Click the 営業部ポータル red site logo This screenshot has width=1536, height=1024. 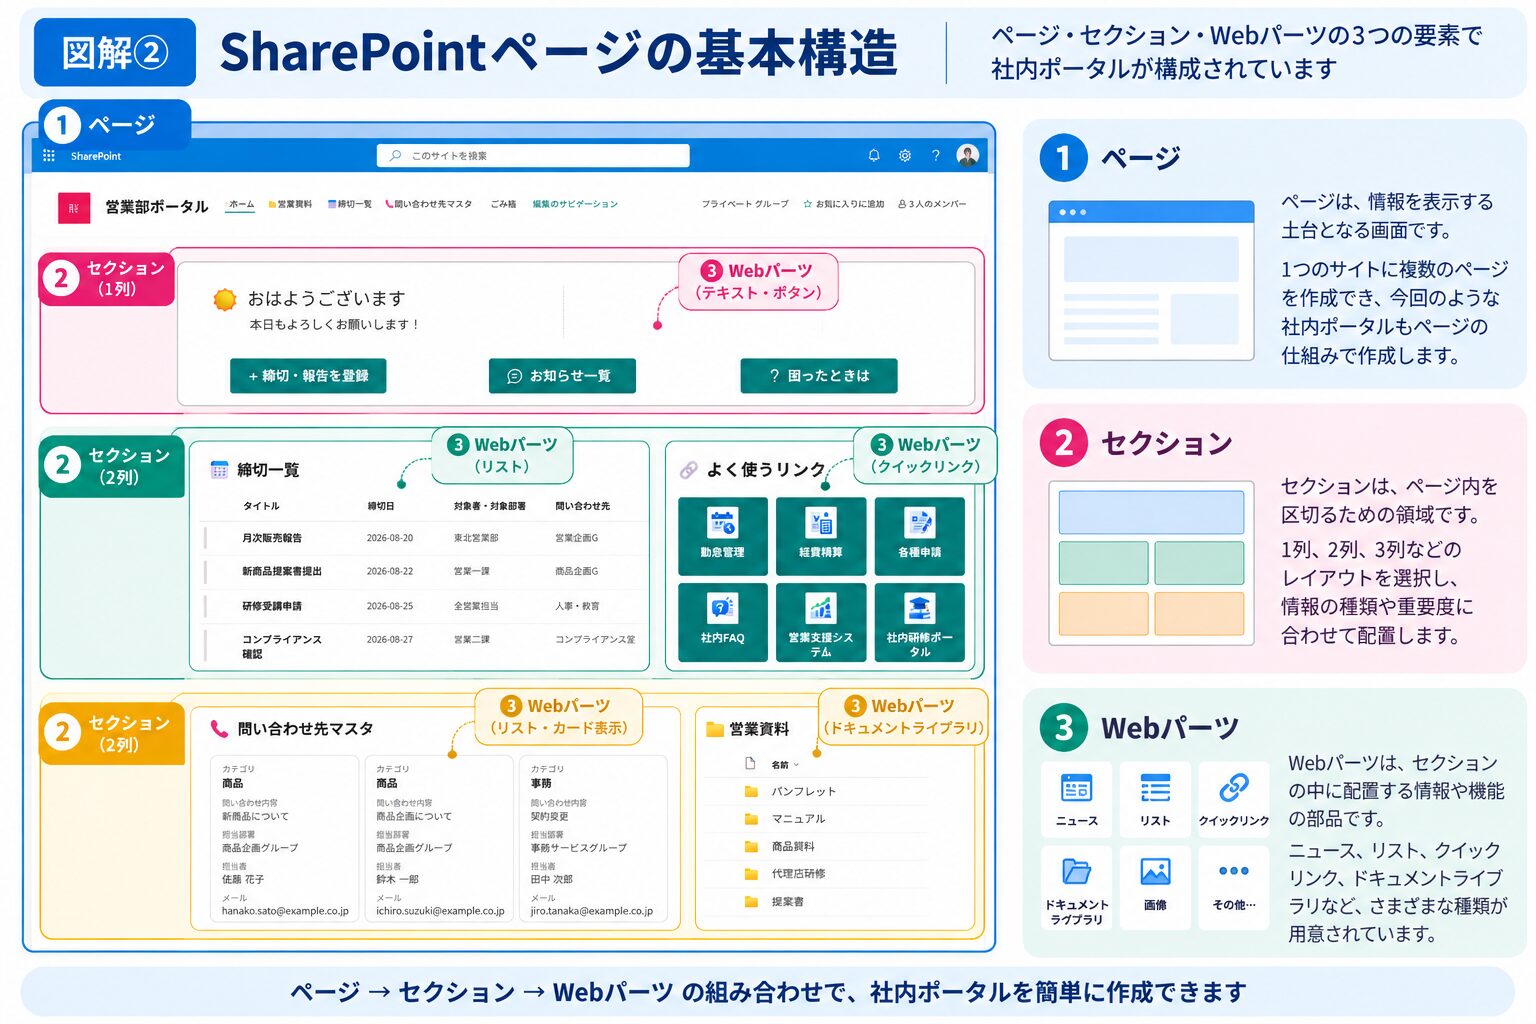coord(73,207)
